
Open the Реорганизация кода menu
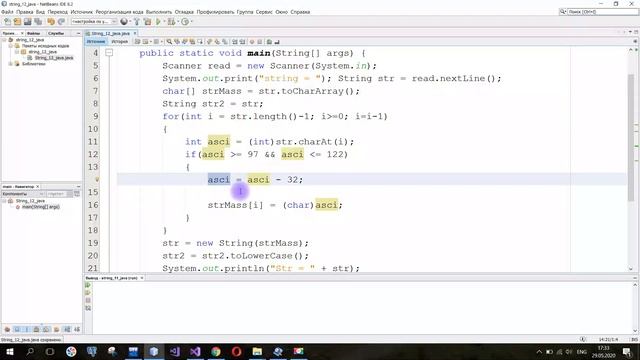pyautogui.click(x=119, y=12)
